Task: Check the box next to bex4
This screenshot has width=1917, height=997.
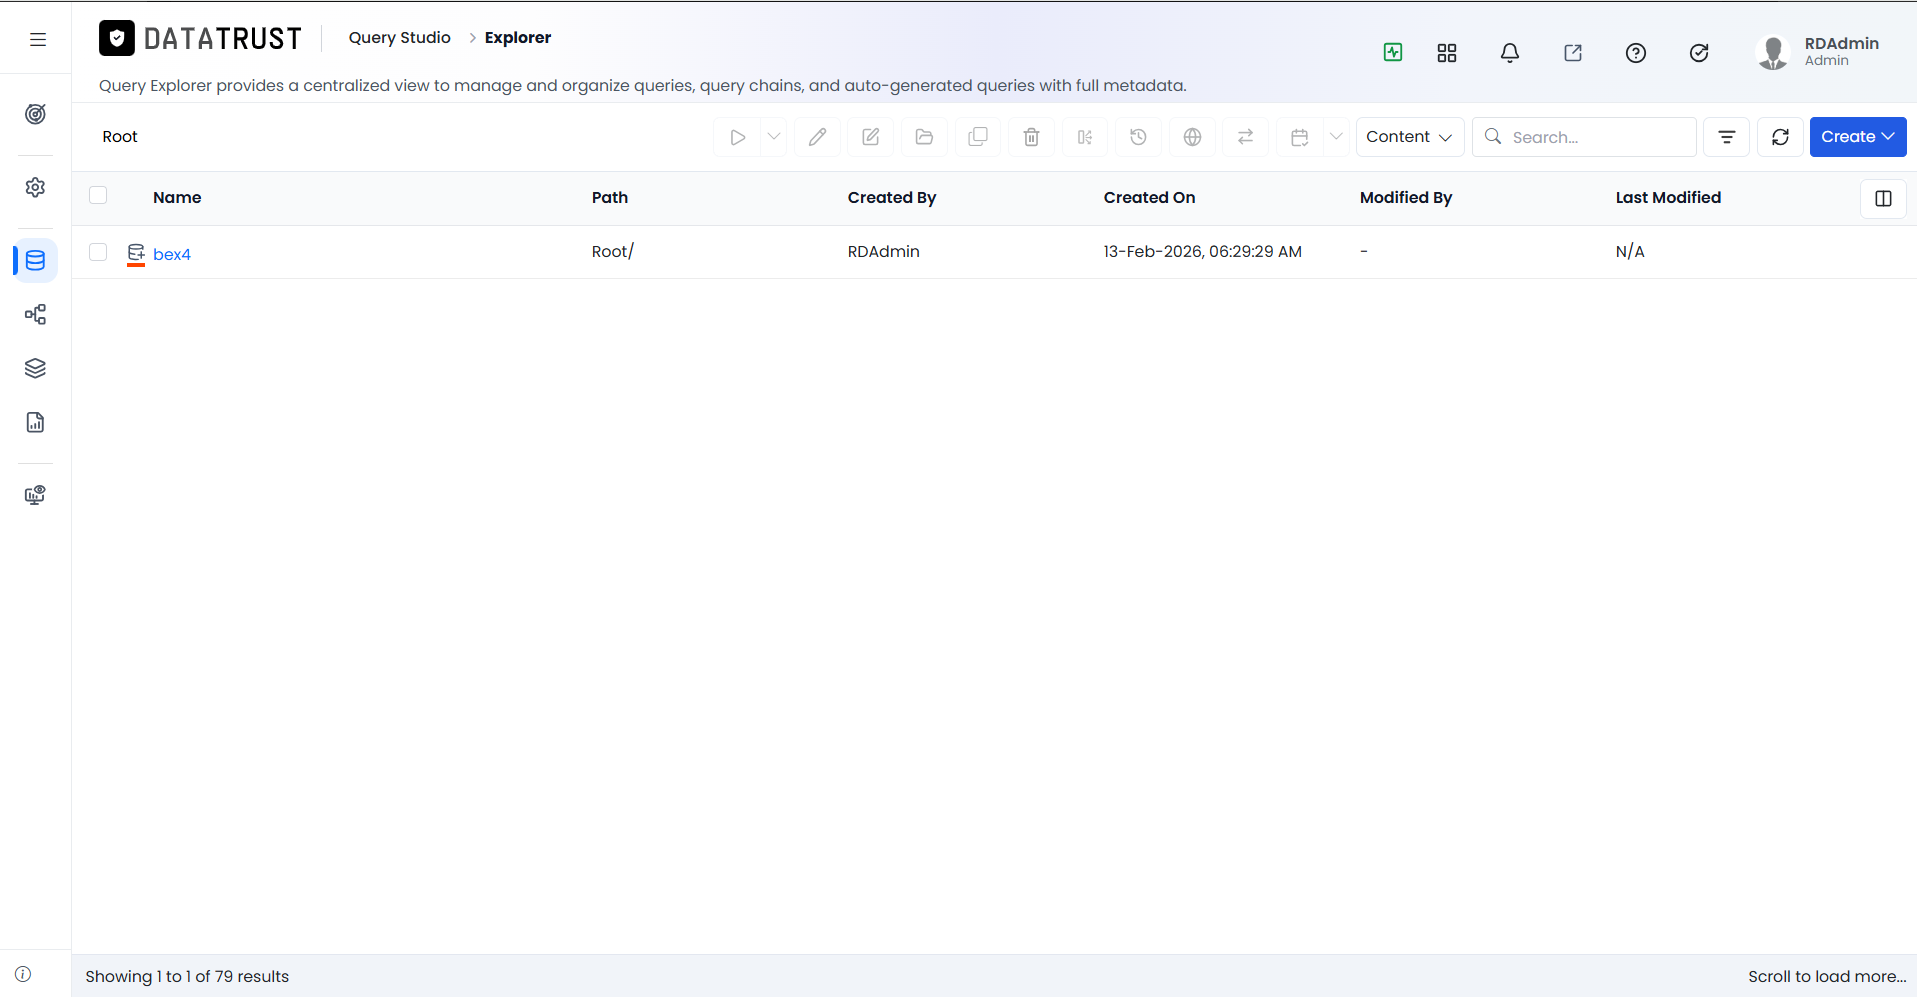Action: click(x=98, y=252)
